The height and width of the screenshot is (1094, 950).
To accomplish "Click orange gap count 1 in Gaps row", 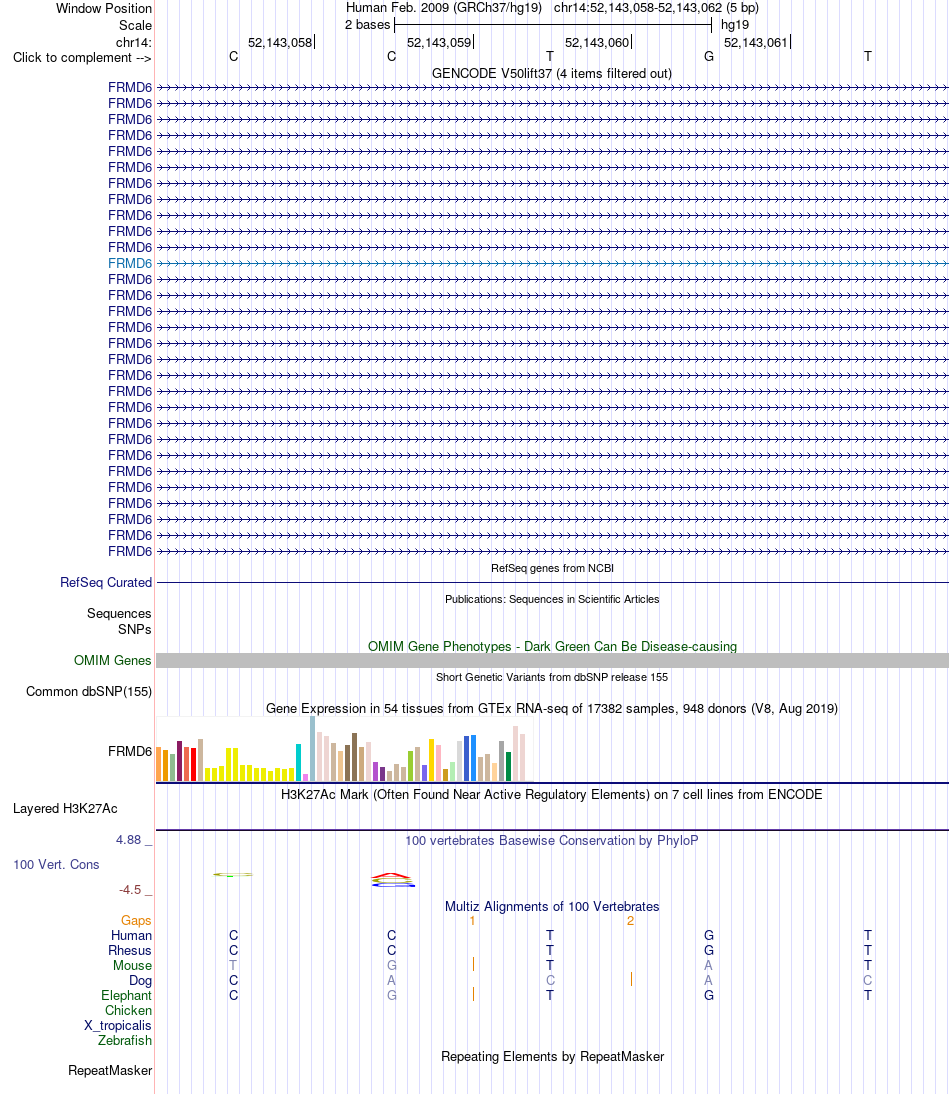I will (472, 921).
